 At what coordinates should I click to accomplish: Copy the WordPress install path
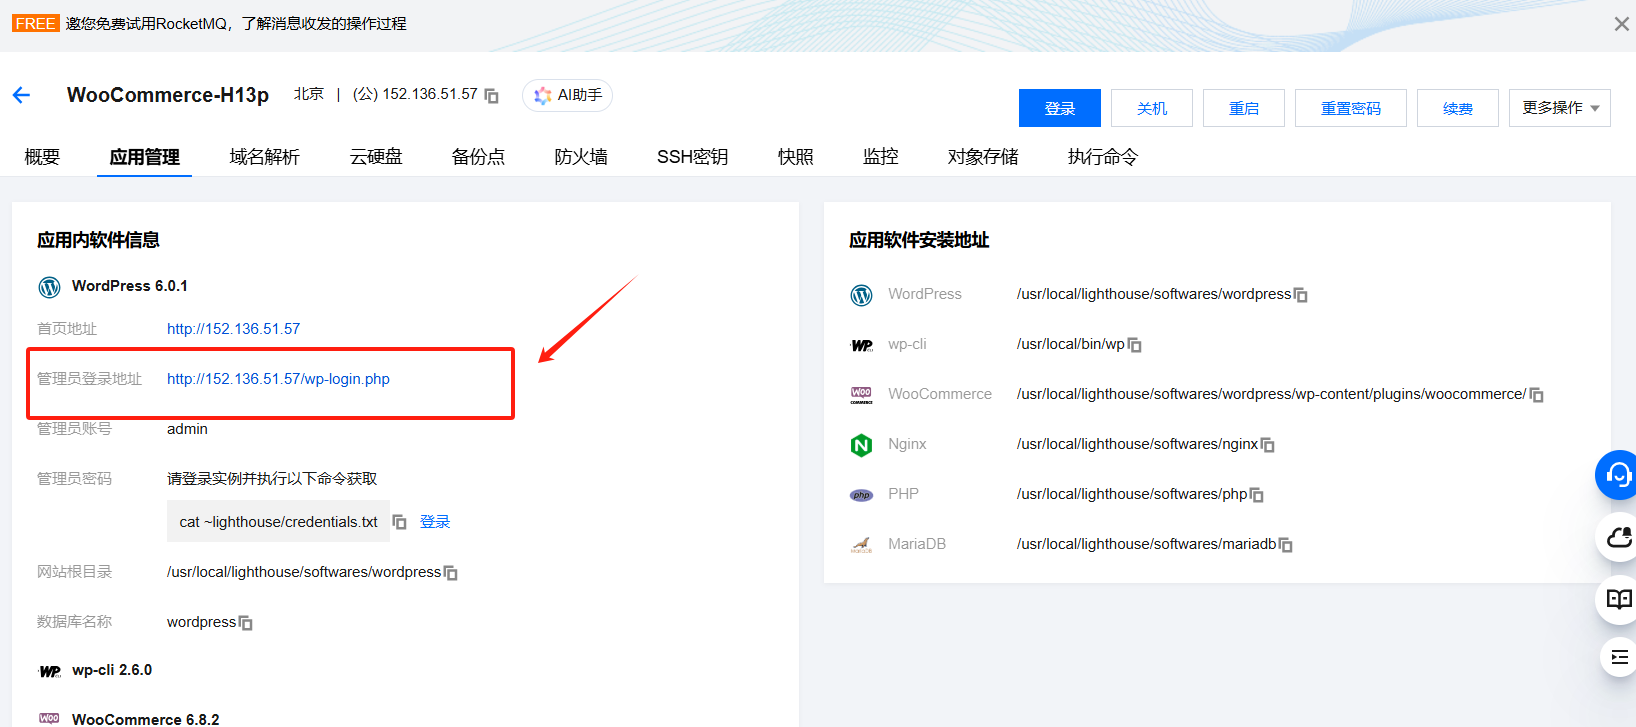tap(1301, 295)
